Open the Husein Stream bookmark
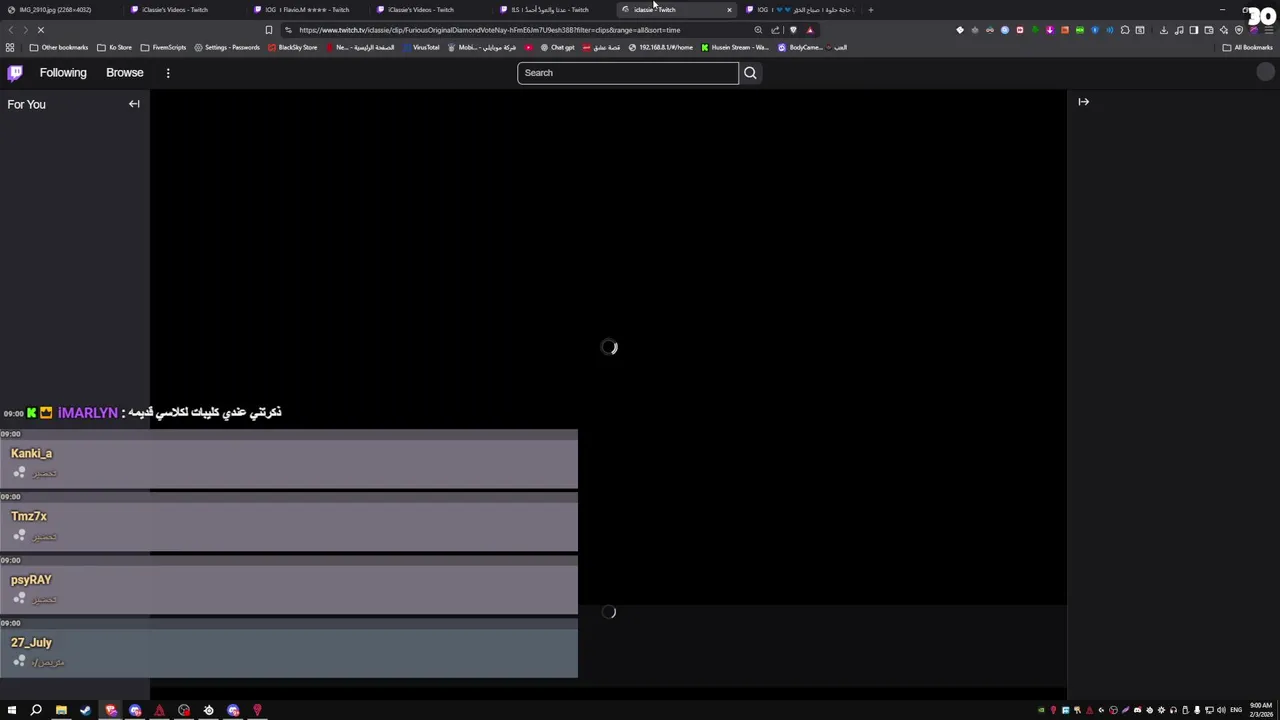Viewport: 1280px width, 720px height. click(735, 47)
